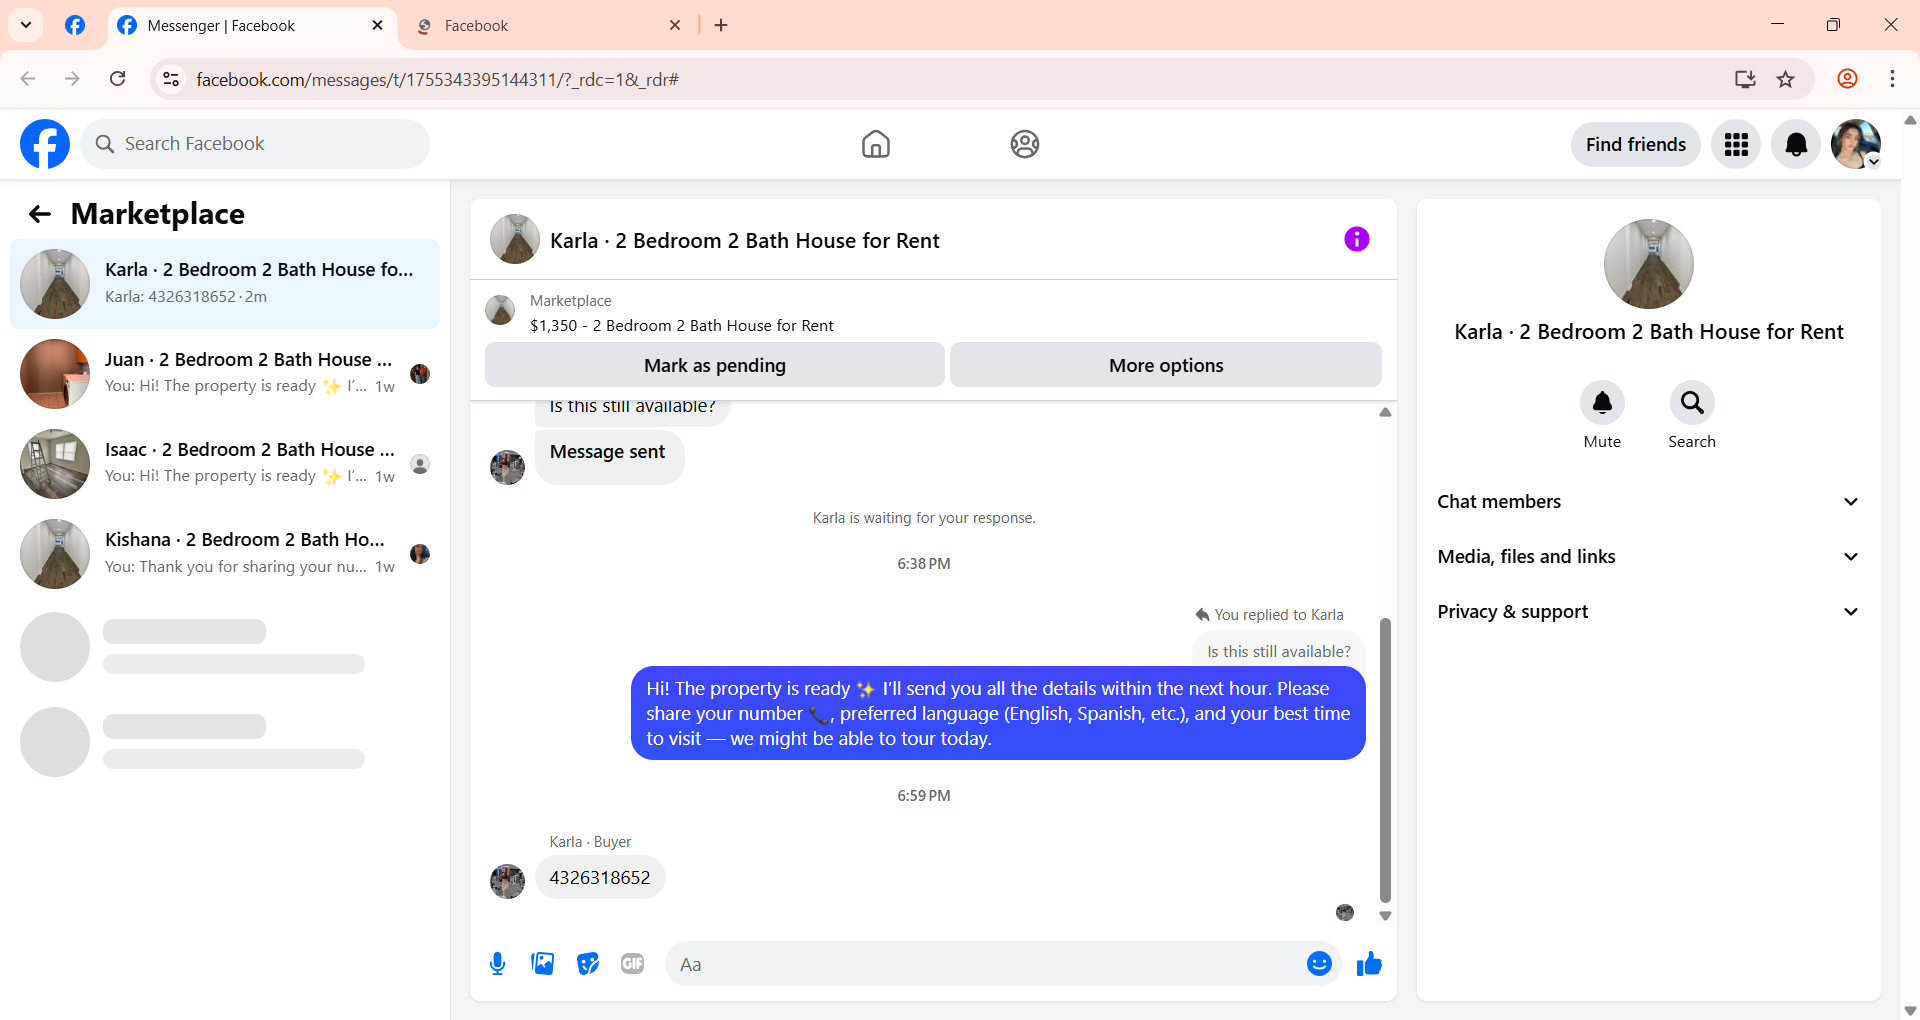Send a thumbs-up like
This screenshot has height=1020, width=1920.
1369,964
